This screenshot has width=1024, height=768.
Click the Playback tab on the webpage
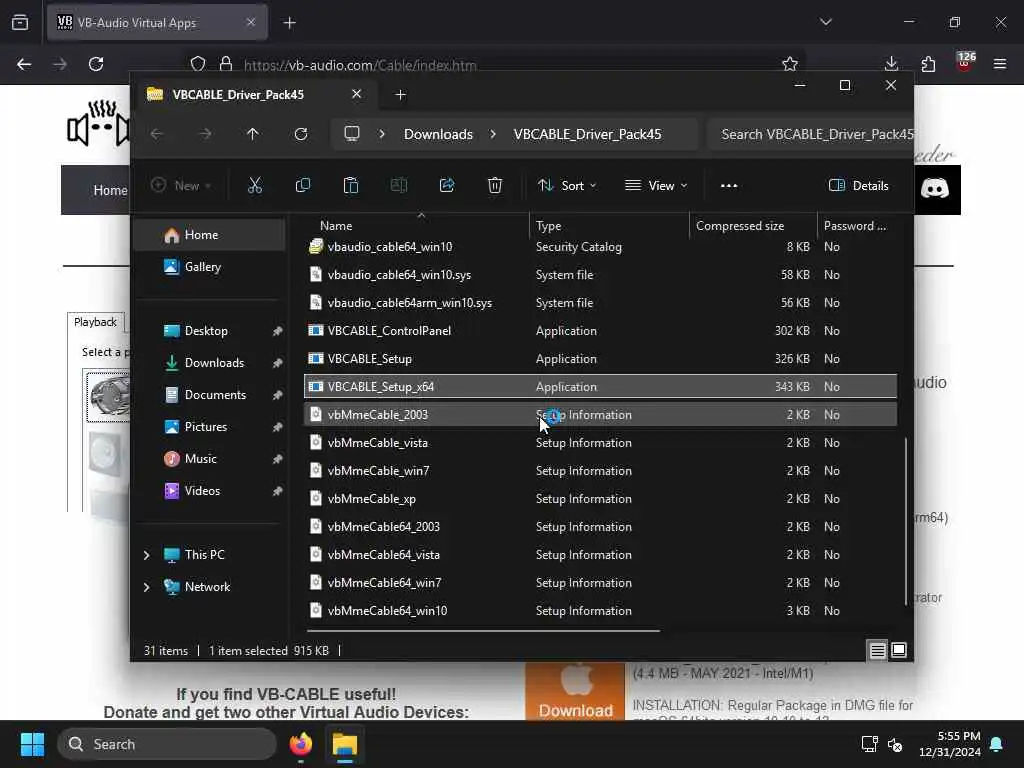95,322
